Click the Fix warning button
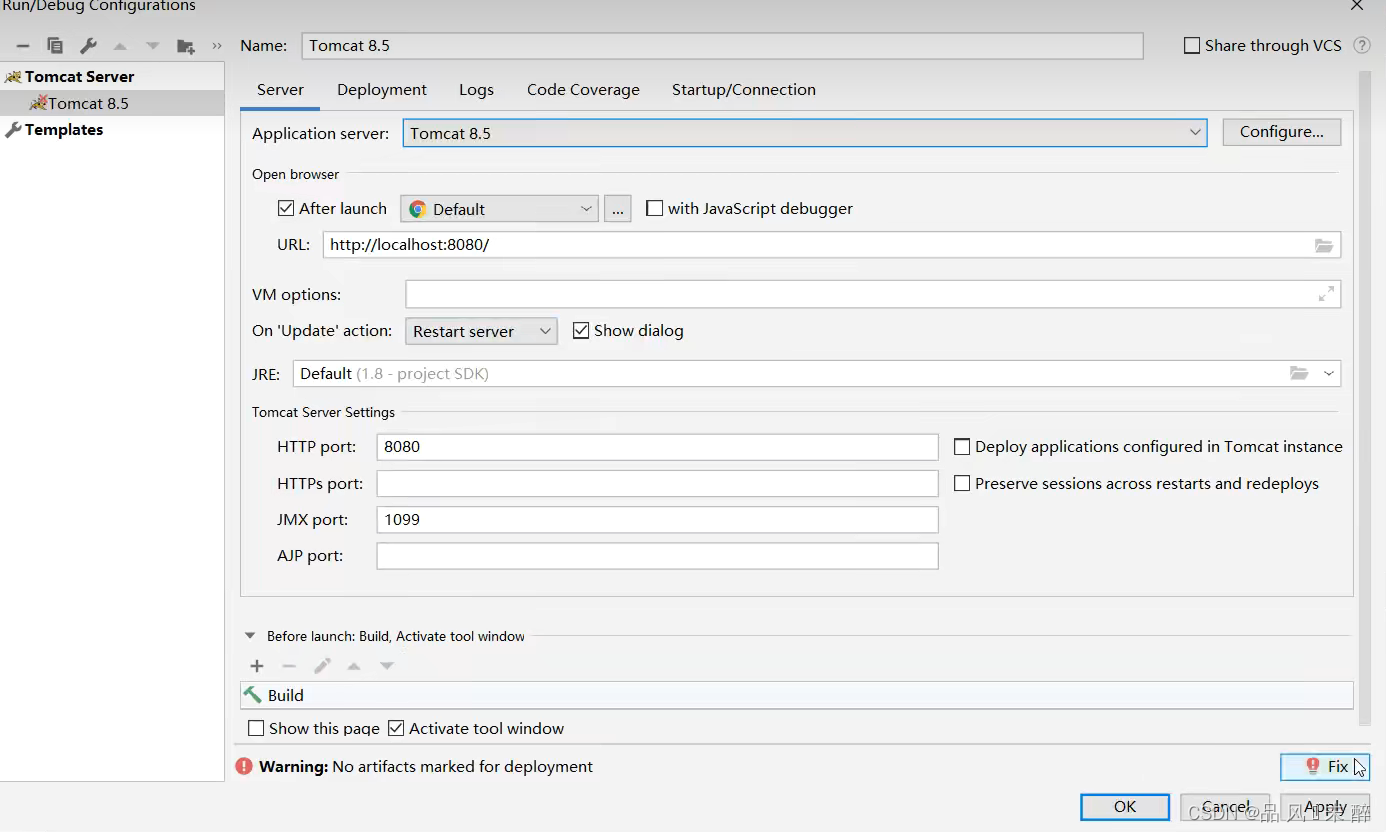This screenshot has width=1386, height=832. pyautogui.click(x=1324, y=767)
